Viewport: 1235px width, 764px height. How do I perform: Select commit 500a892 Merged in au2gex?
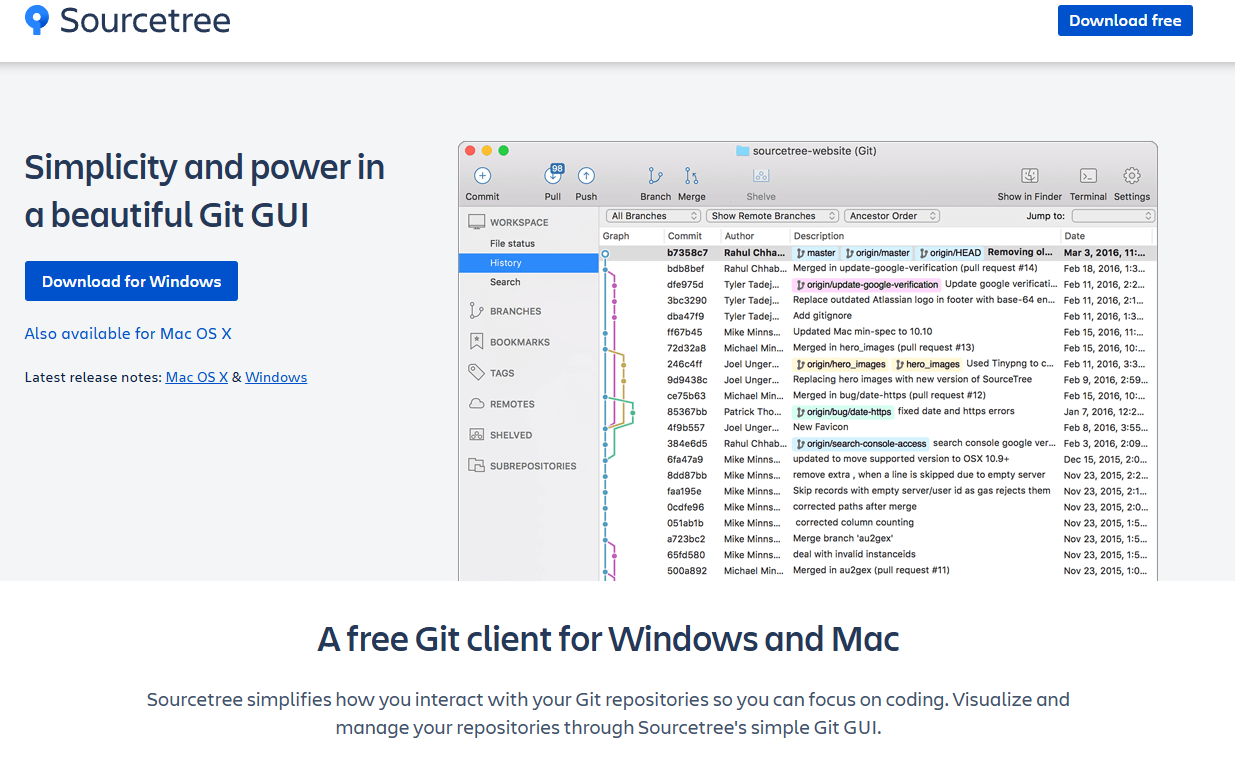[x=878, y=571]
